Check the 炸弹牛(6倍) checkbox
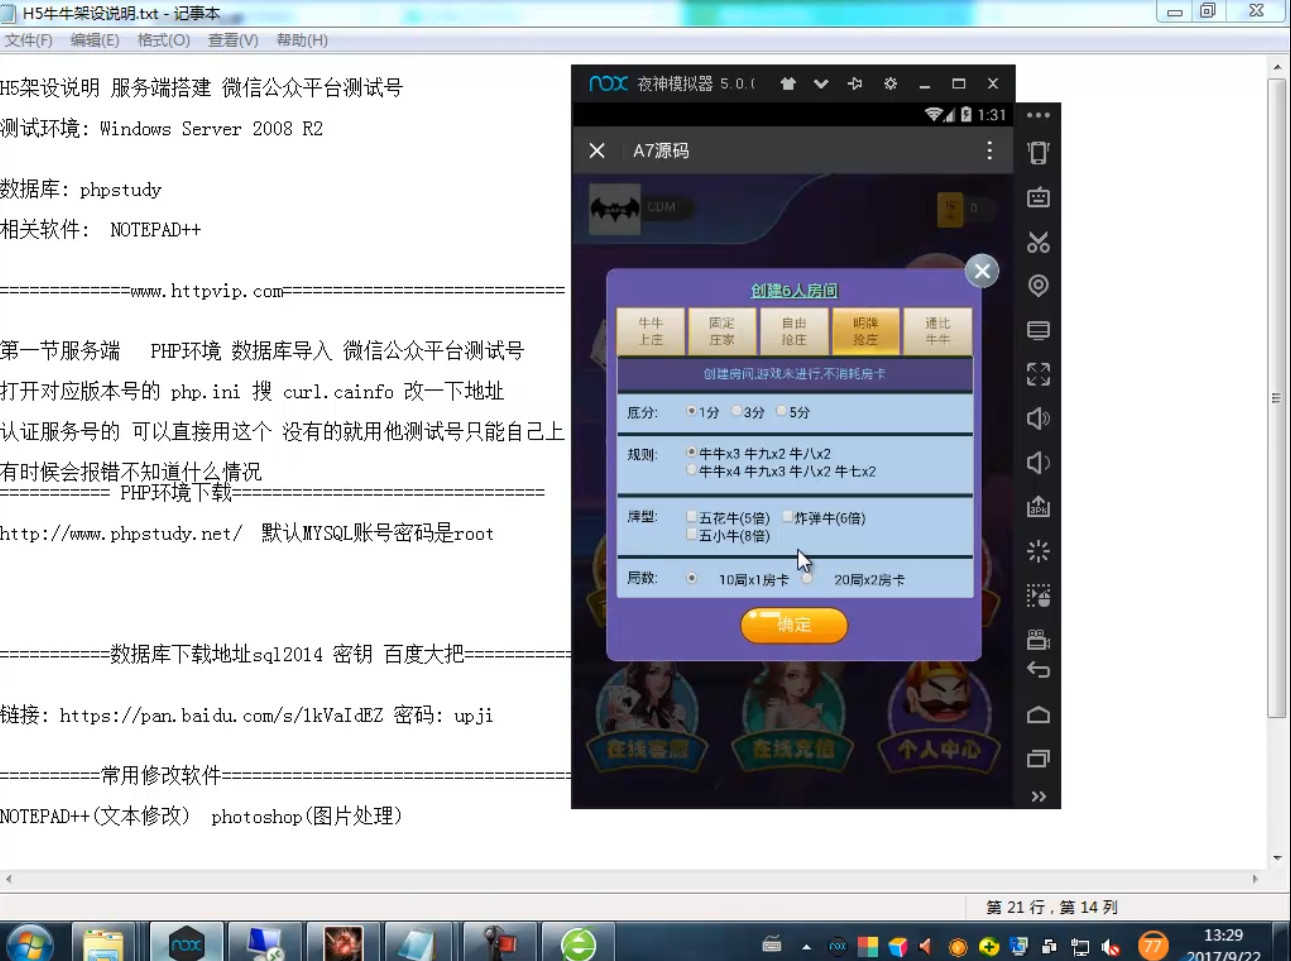1291x961 pixels. pyautogui.click(x=787, y=517)
